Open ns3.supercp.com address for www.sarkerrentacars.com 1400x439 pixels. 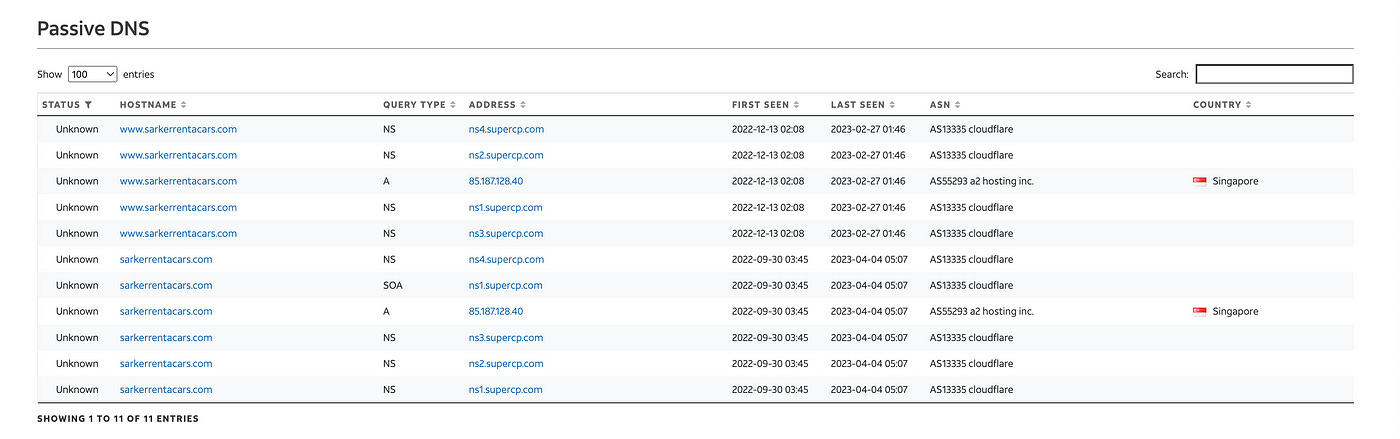506,233
